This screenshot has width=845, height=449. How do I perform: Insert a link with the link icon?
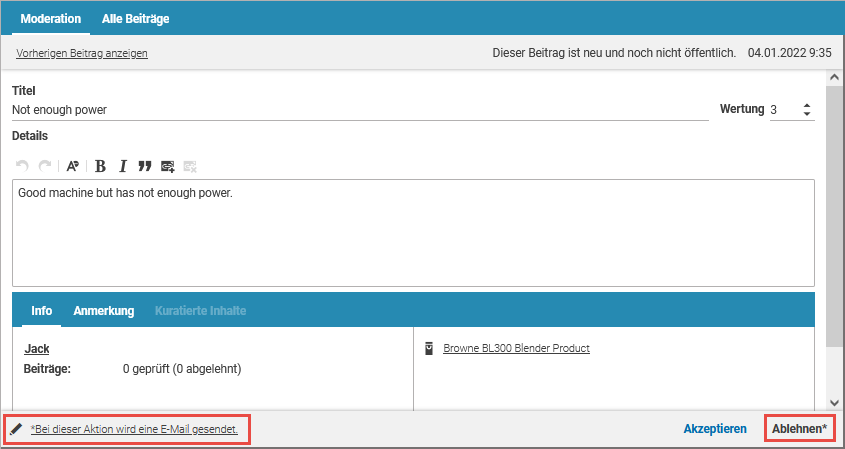168,166
